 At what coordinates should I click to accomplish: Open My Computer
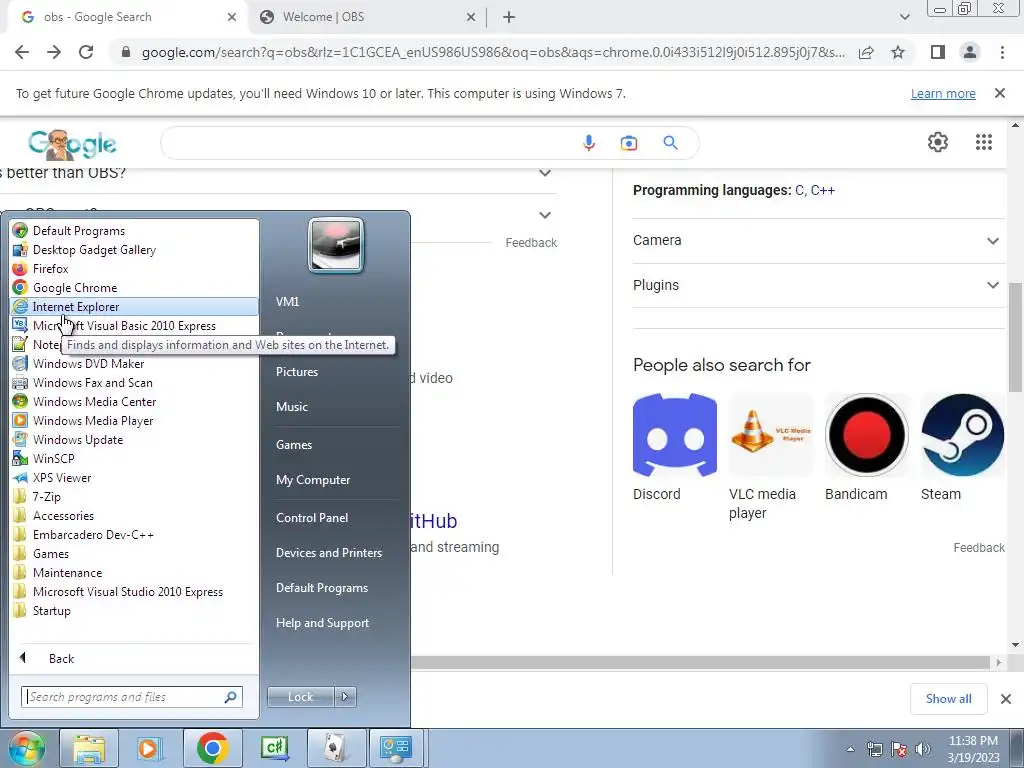pos(313,479)
